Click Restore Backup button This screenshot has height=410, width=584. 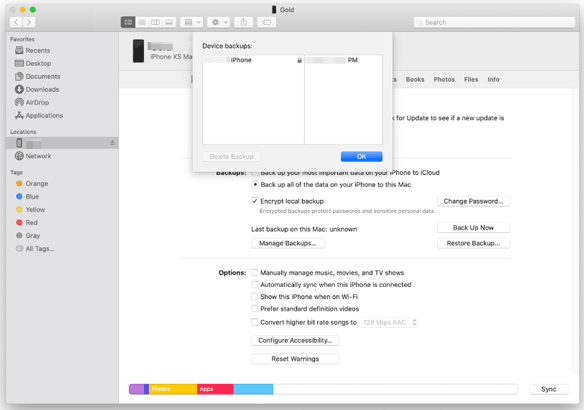point(473,244)
